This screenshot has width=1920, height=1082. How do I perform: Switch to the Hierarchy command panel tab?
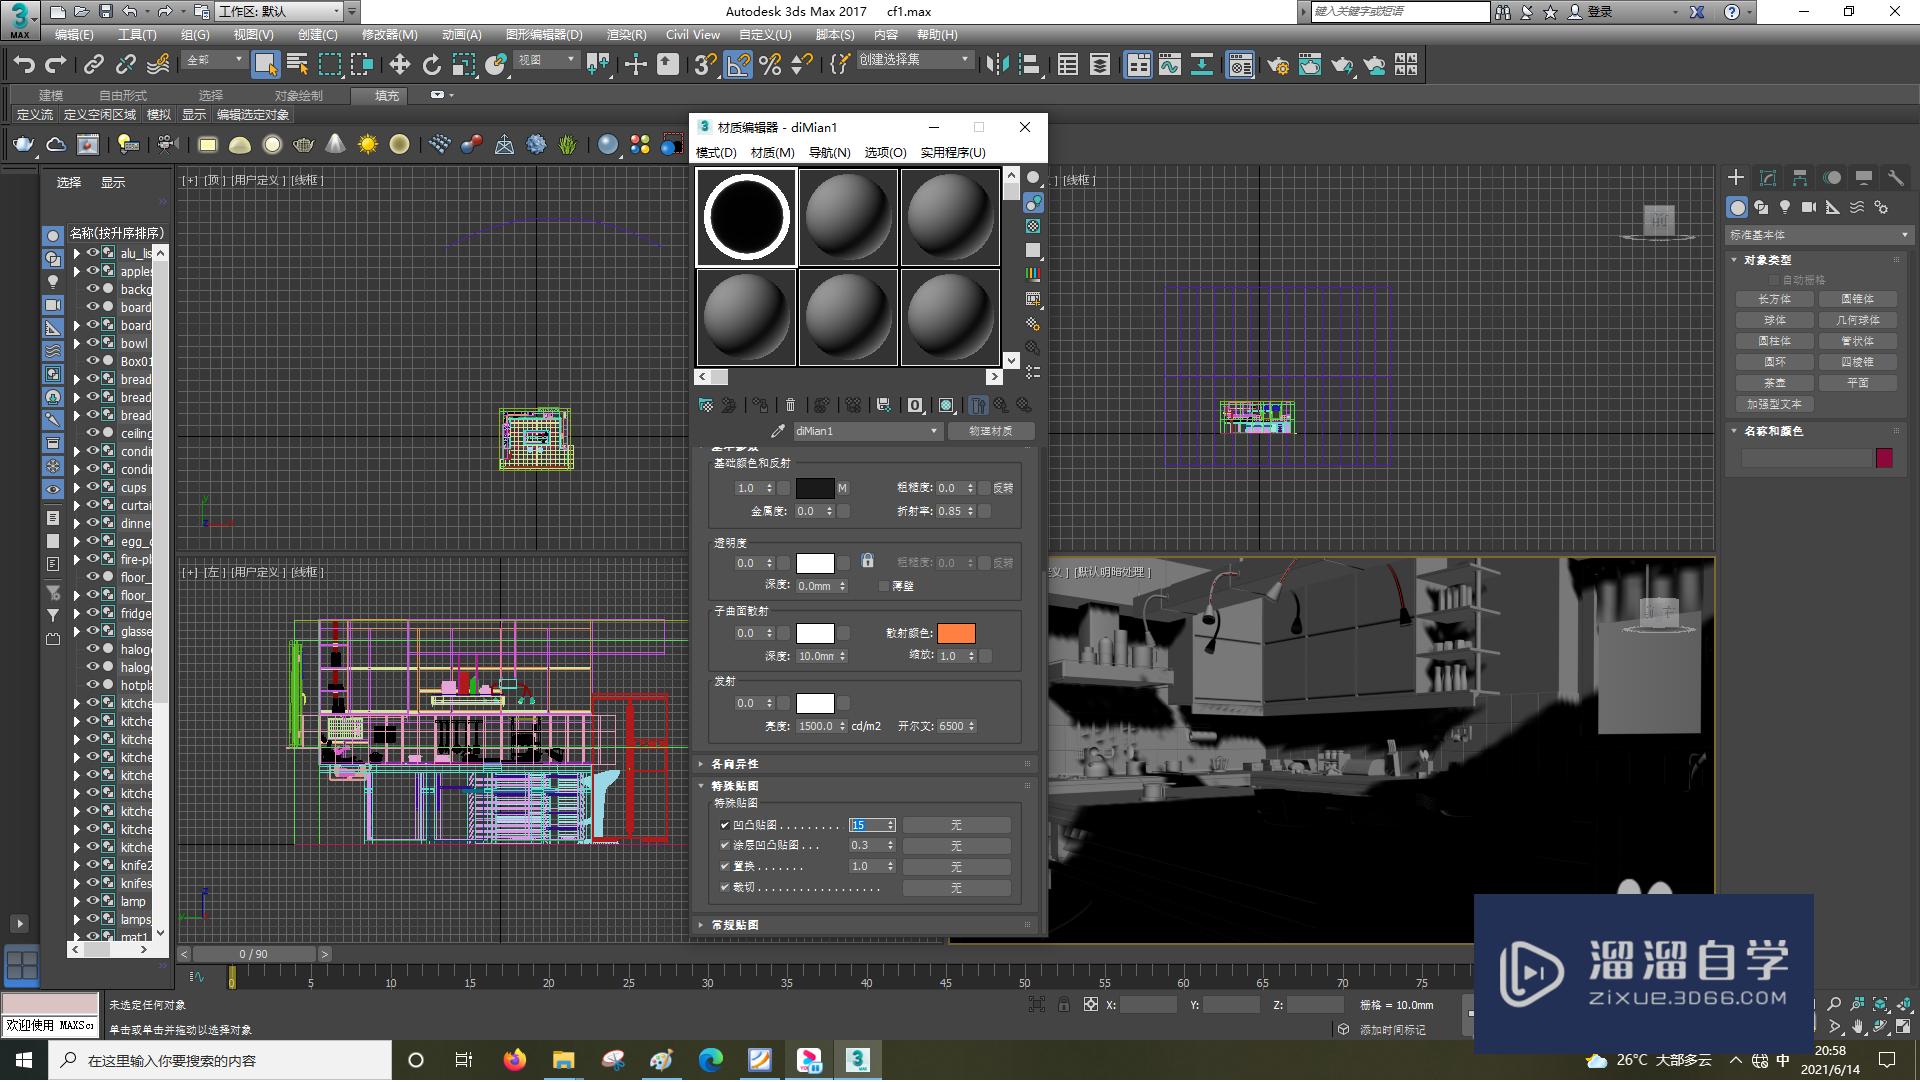(1800, 177)
